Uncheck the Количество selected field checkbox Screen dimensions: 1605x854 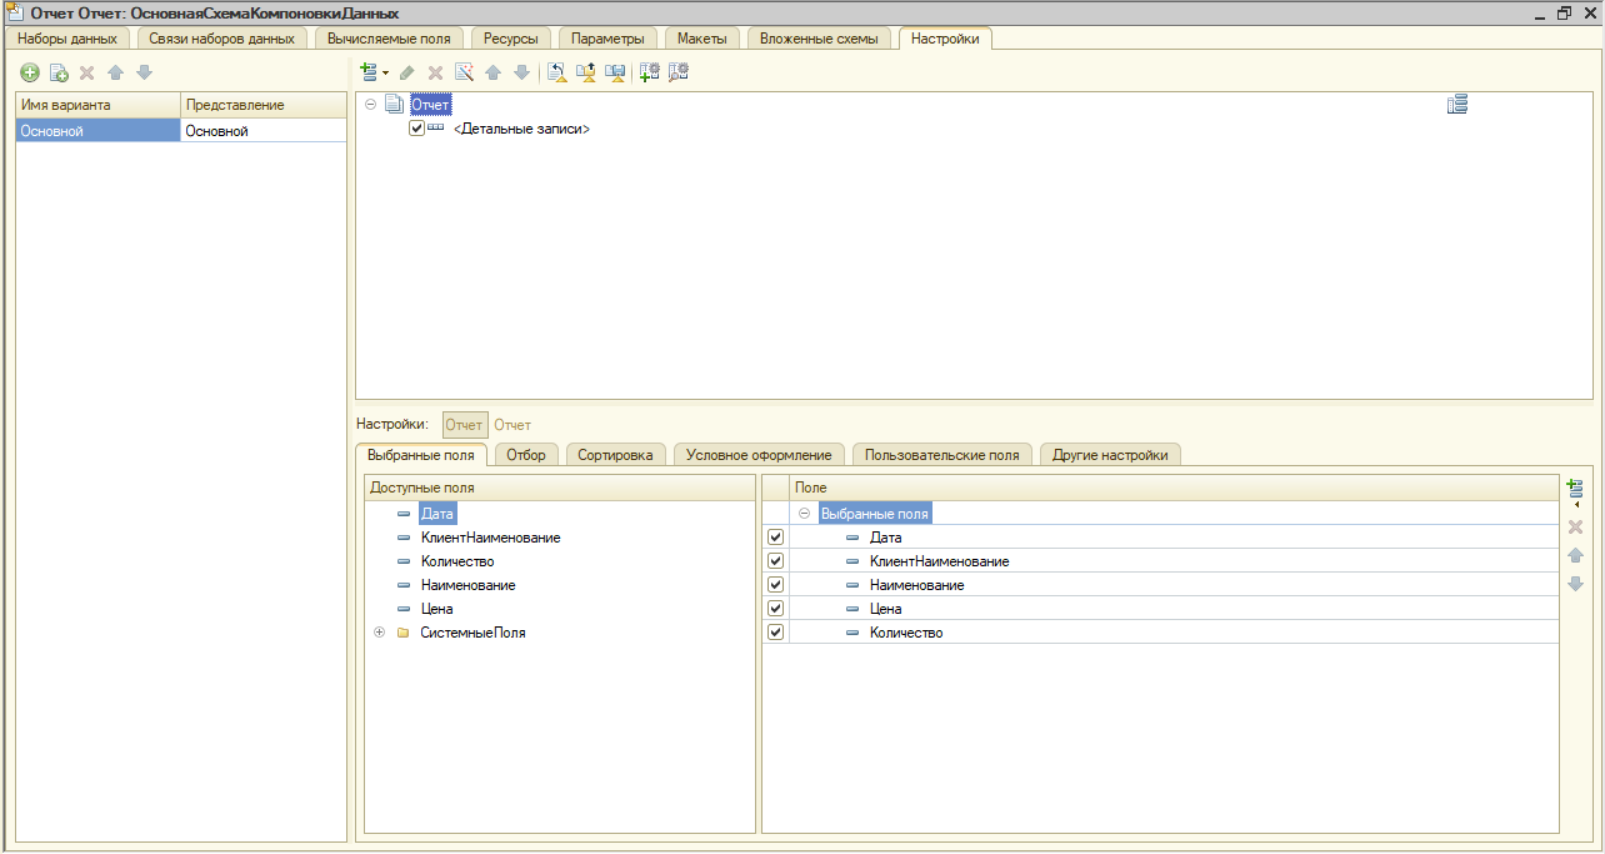775,632
